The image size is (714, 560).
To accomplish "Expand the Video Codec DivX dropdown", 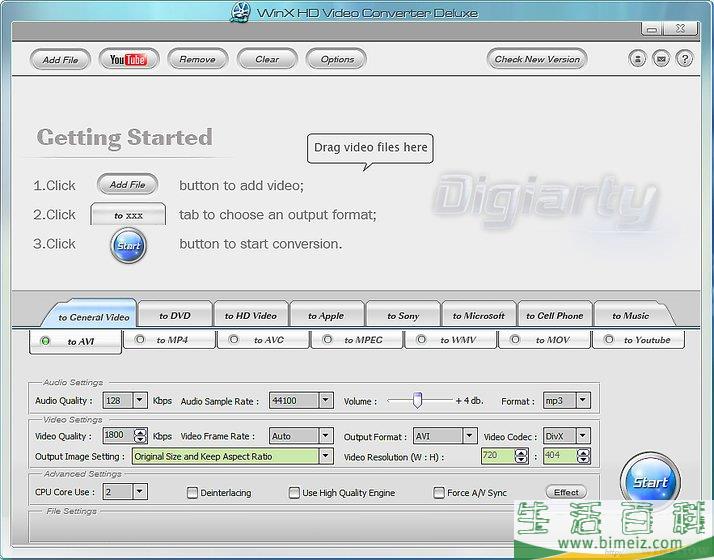I will click(x=583, y=436).
